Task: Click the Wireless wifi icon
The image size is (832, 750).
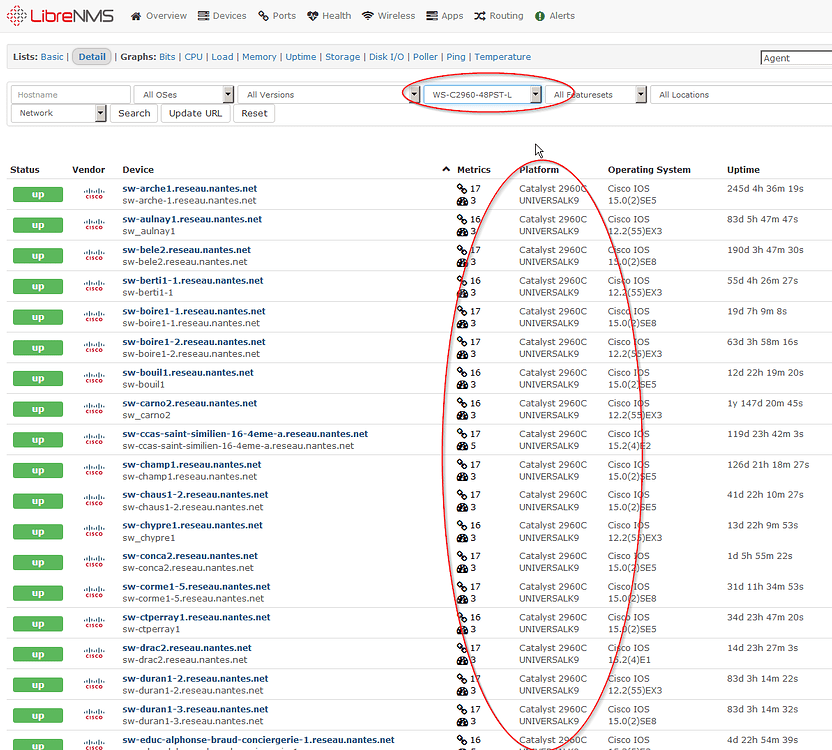Action: (x=368, y=16)
